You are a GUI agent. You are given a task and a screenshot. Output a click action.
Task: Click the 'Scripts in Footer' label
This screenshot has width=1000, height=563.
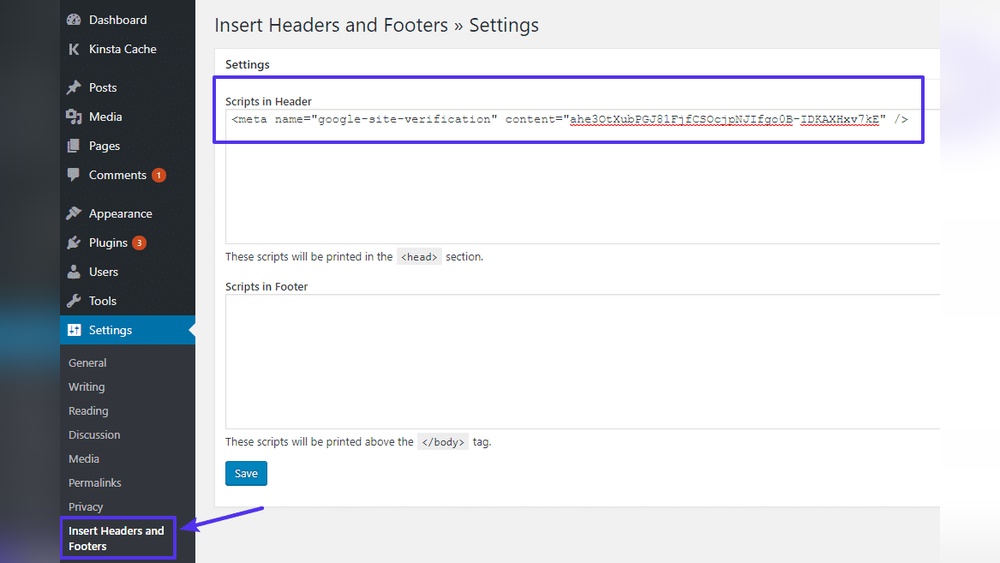(x=267, y=287)
